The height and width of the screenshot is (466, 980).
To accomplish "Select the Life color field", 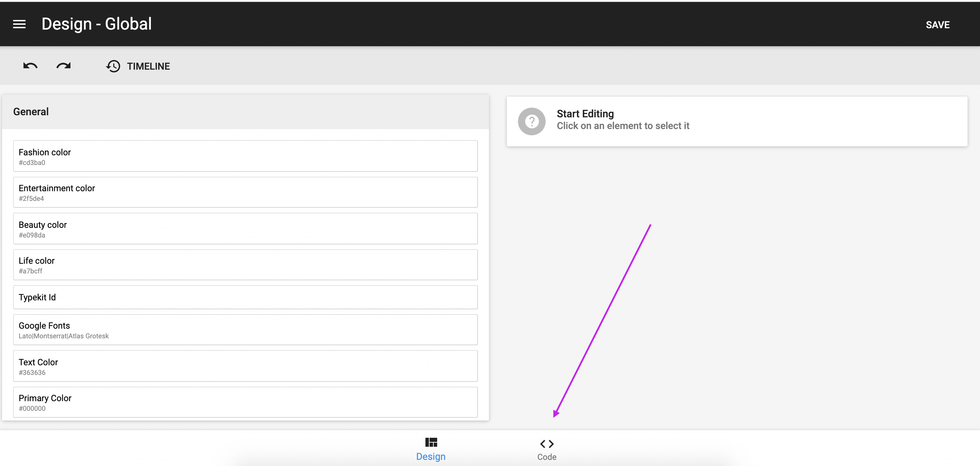I will click(x=245, y=265).
